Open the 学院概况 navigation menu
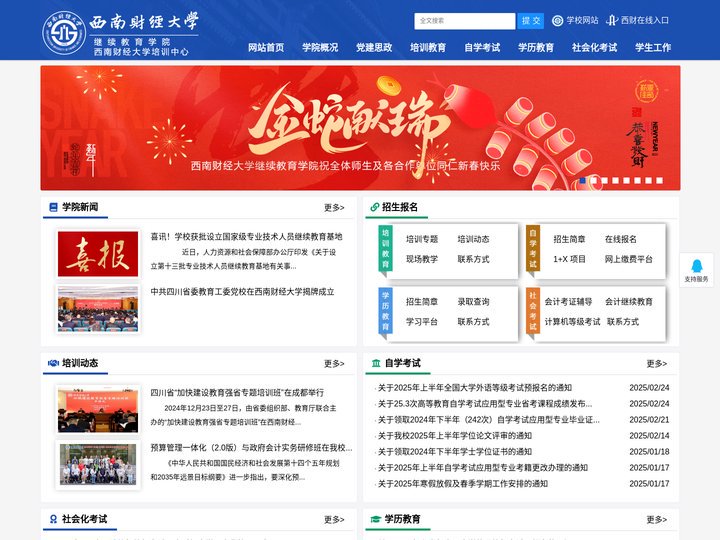Screen dimensions: 720x540 point(320,47)
